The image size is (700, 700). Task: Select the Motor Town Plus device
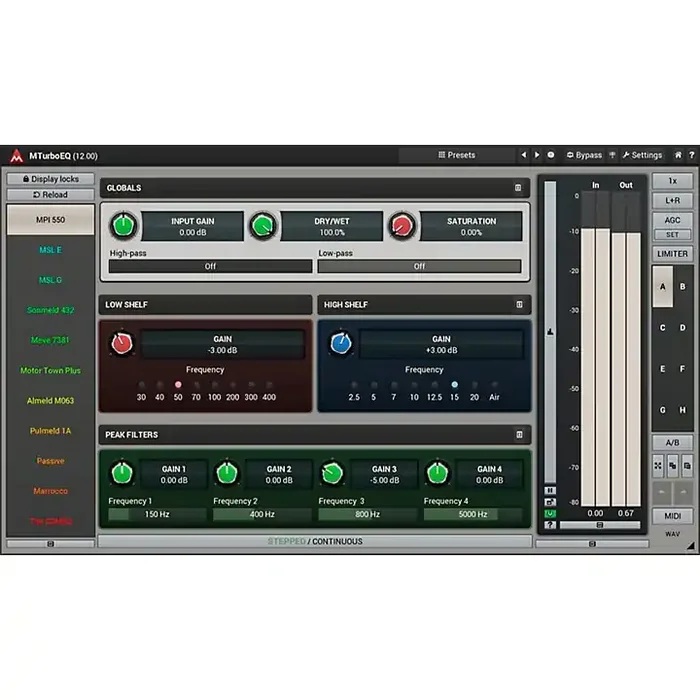click(x=50, y=371)
